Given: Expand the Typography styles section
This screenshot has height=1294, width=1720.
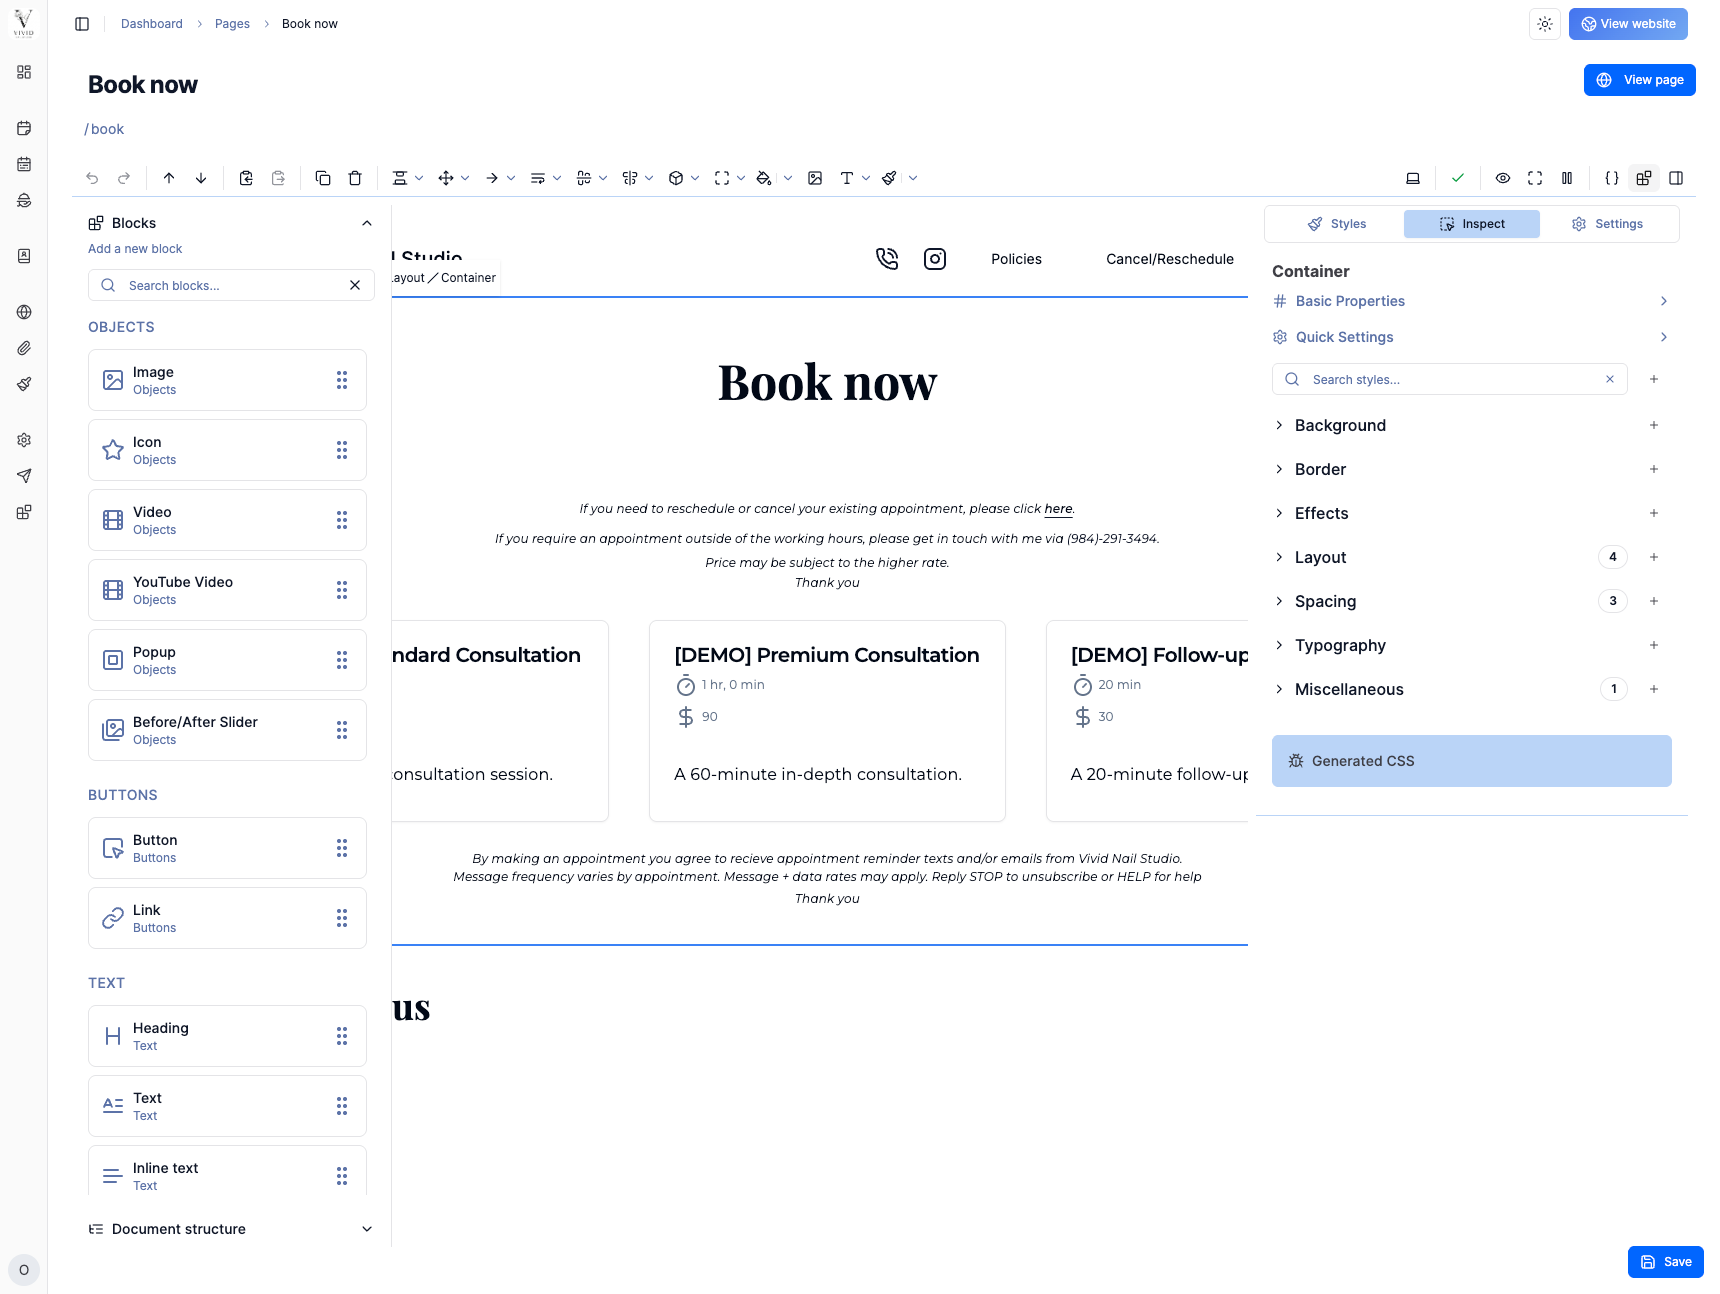Looking at the screenshot, I should (x=1340, y=645).
